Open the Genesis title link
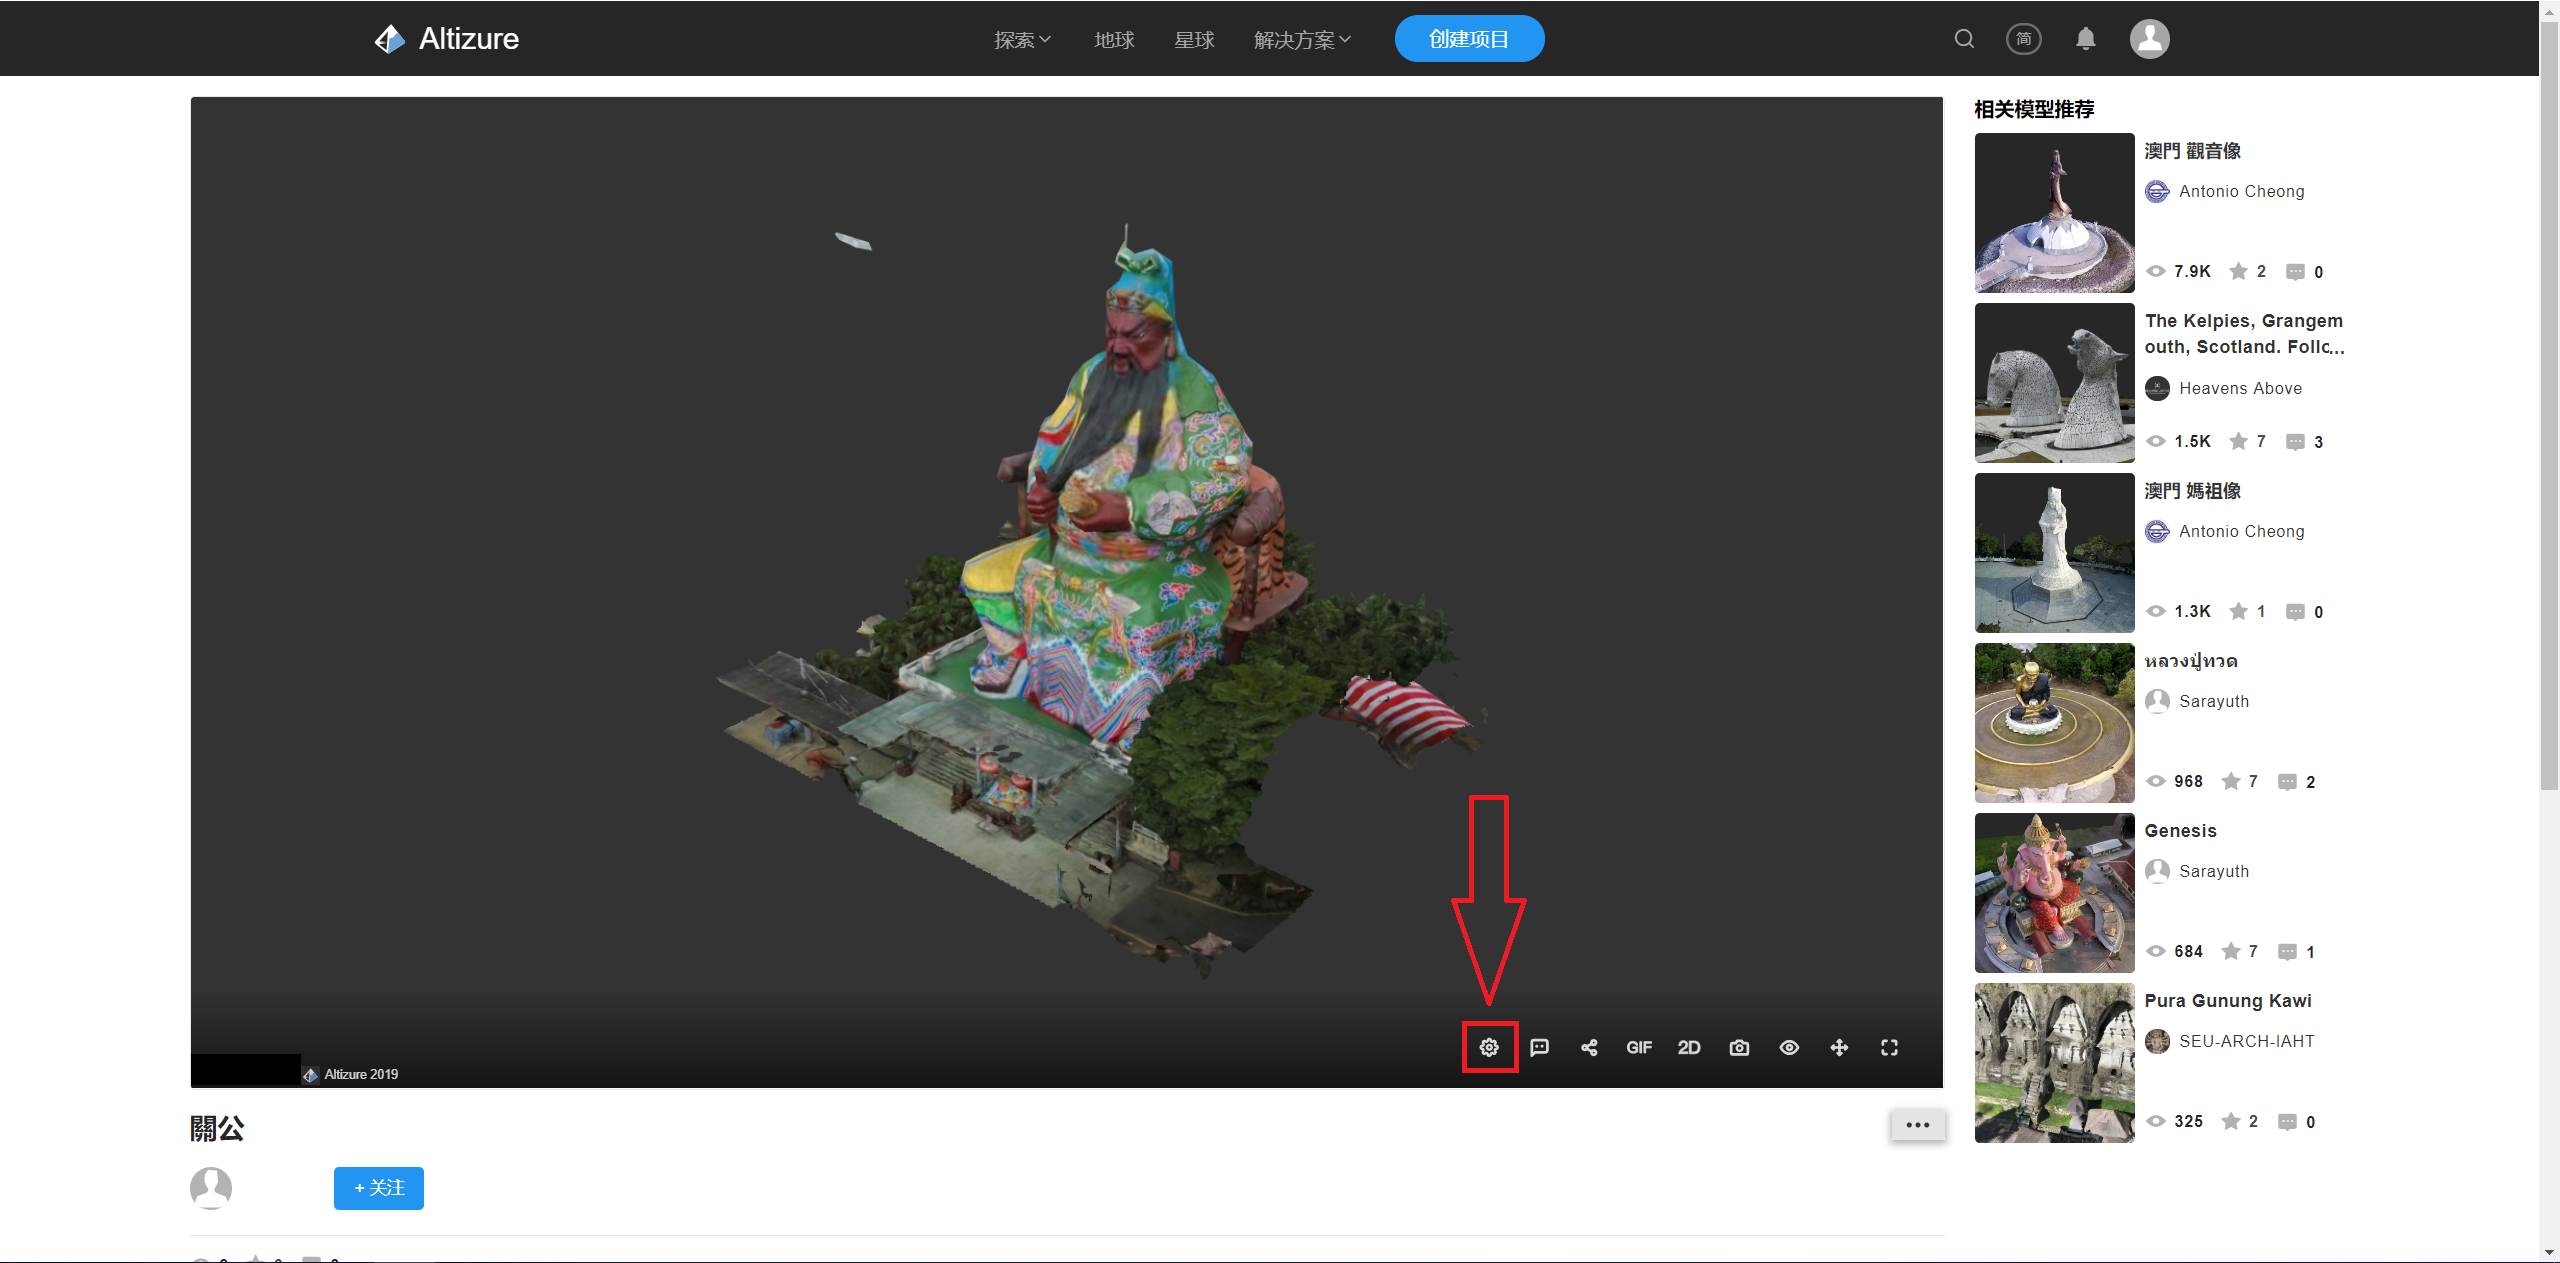Image resolution: width=2560 pixels, height=1263 pixels. 2181,831
